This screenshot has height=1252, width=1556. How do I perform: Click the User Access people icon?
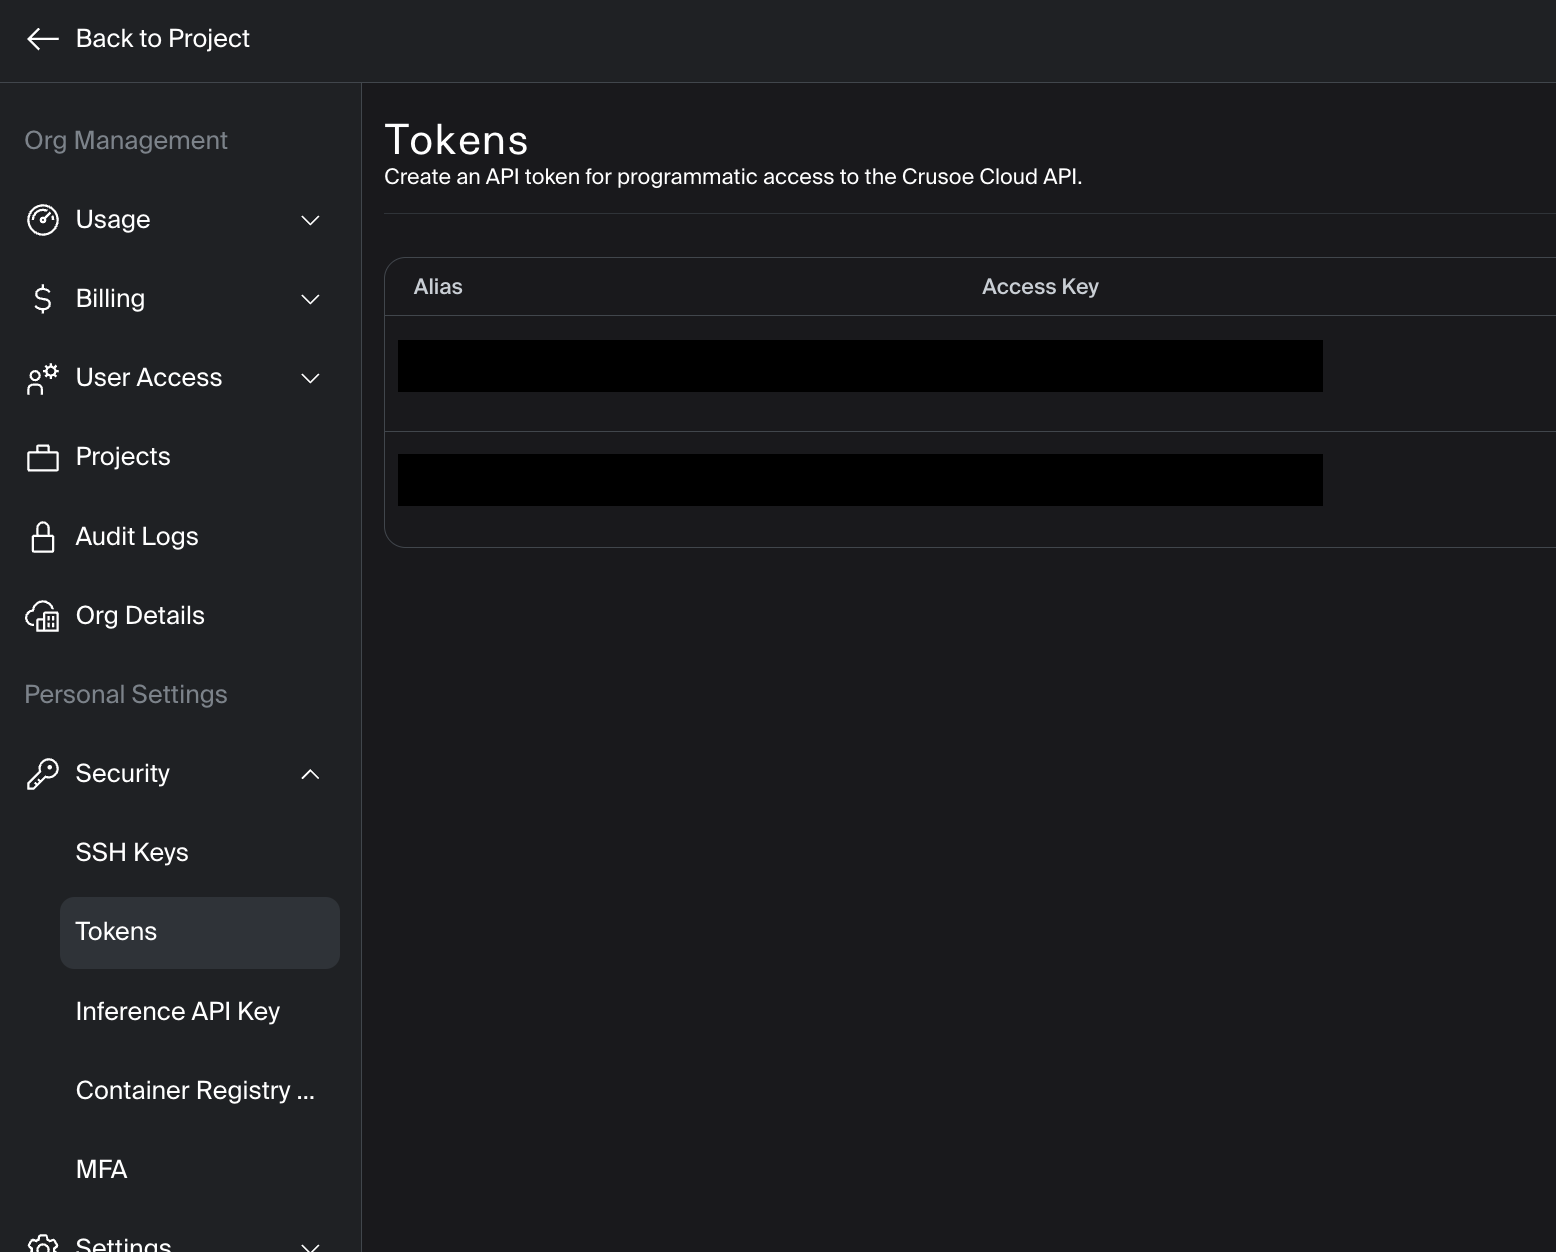point(42,379)
